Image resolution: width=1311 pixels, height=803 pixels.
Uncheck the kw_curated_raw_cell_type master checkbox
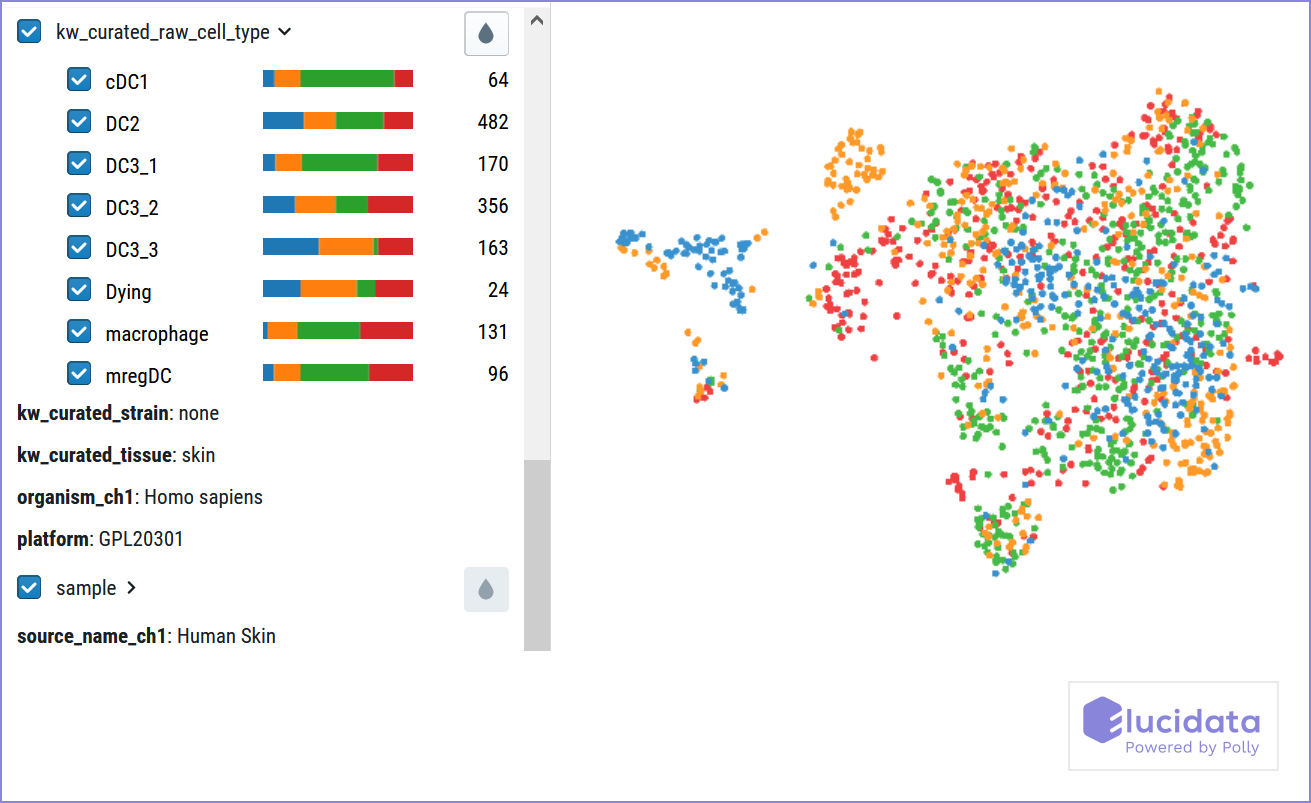(28, 31)
